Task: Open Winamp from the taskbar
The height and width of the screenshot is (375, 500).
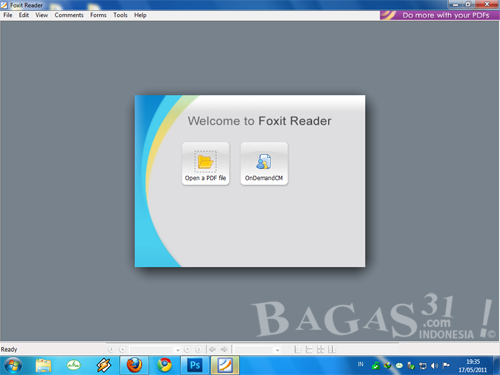Action: pyautogui.click(x=104, y=366)
